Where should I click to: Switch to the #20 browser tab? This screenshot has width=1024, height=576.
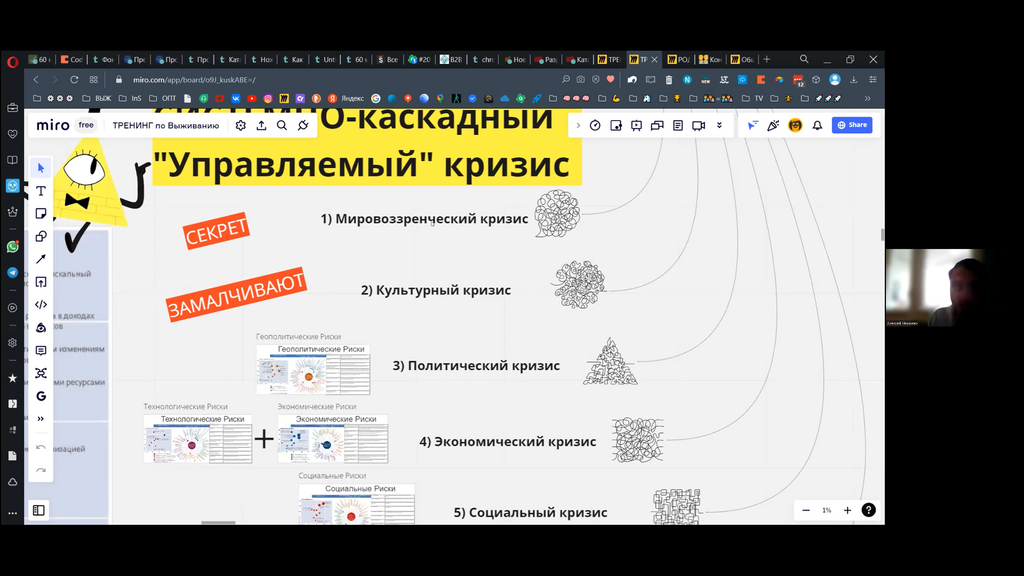pyautogui.click(x=419, y=59)
